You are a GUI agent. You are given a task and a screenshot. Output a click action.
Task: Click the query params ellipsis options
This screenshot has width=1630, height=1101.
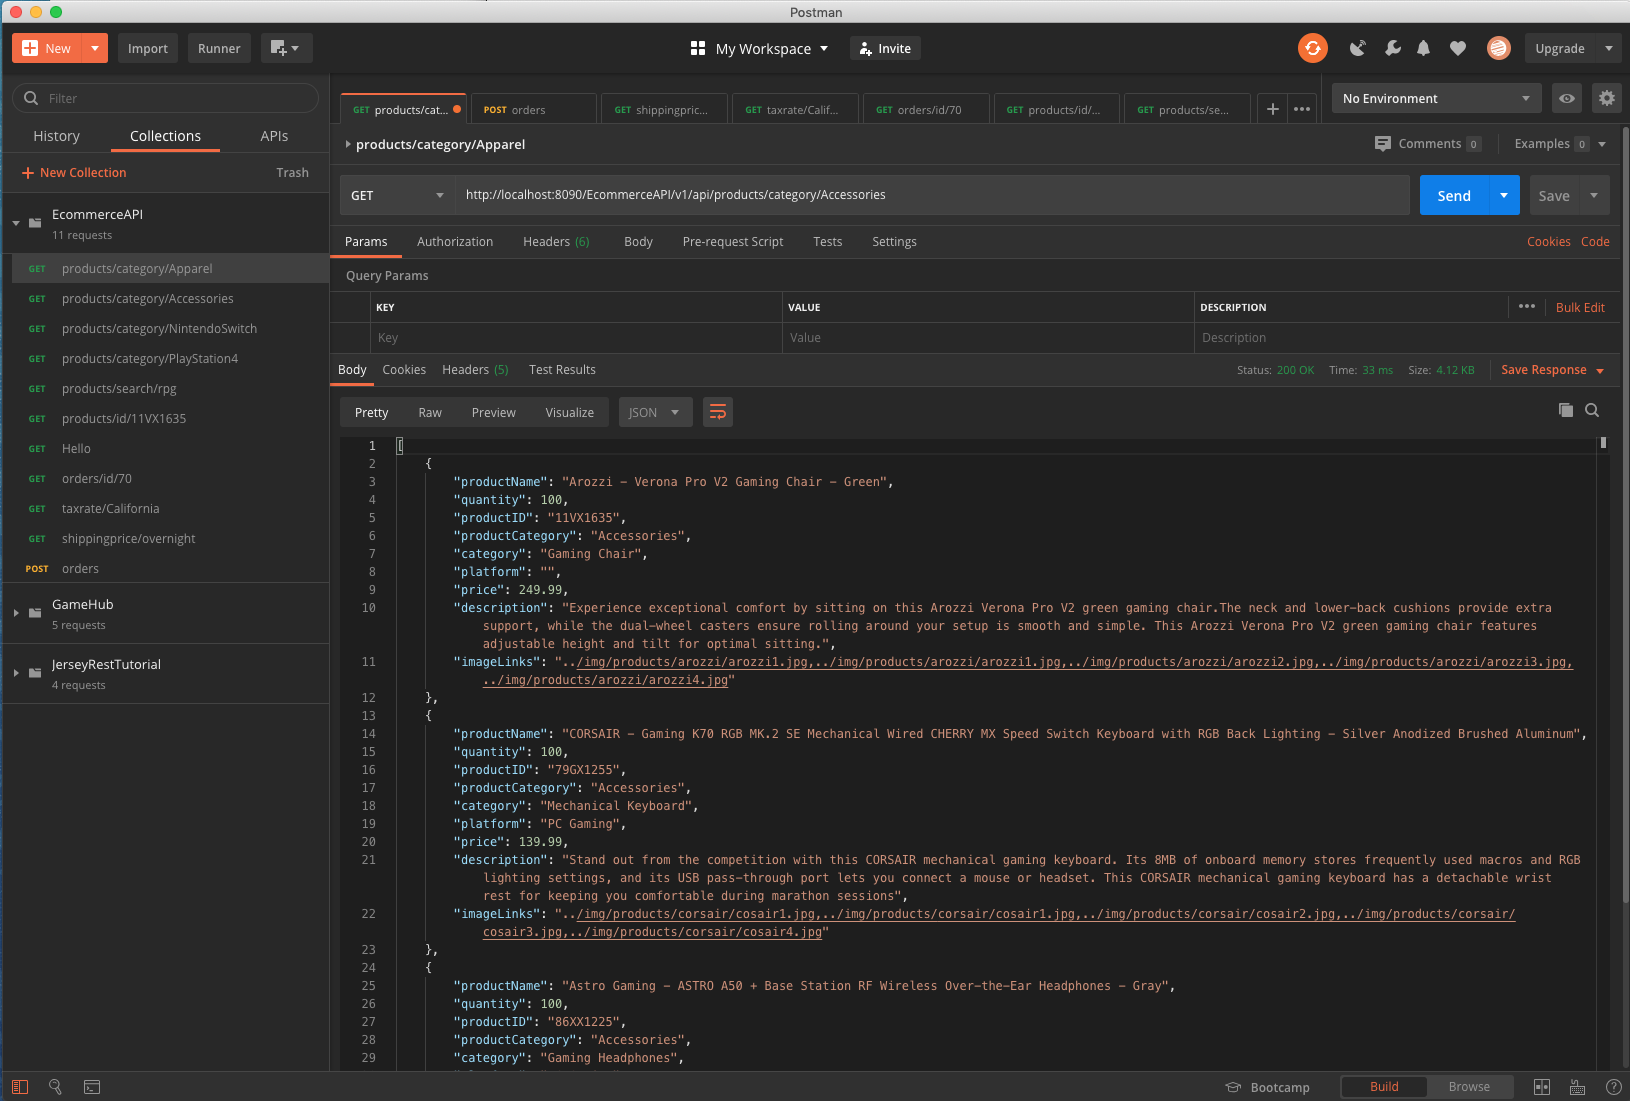tap(1526, 307)
